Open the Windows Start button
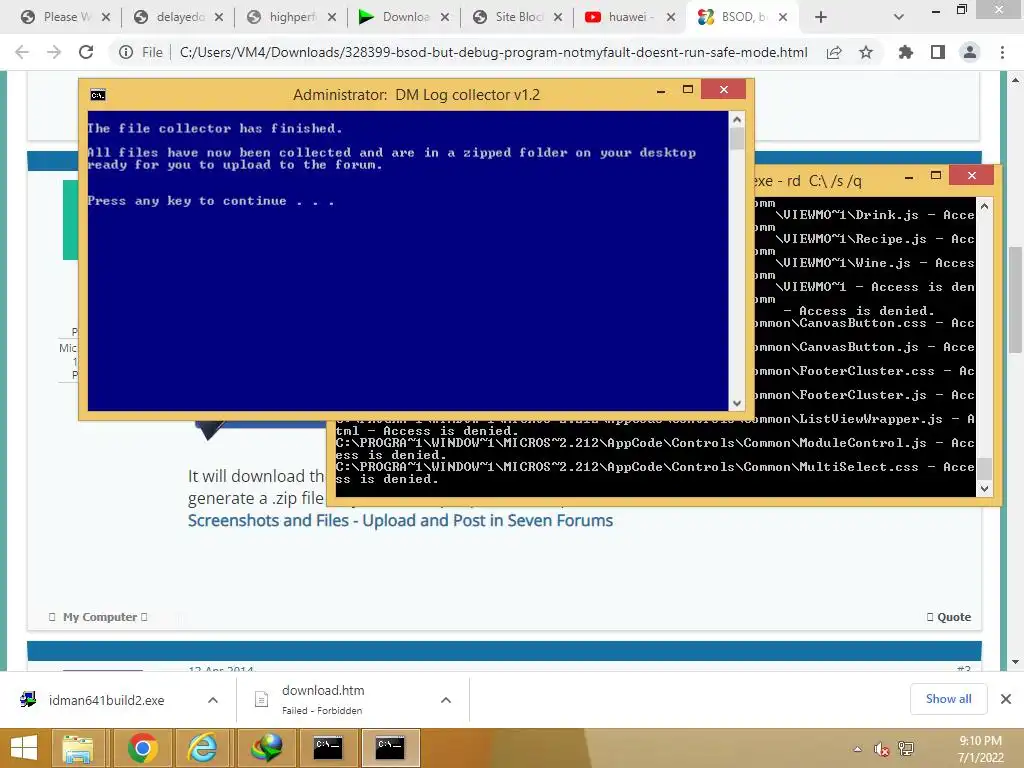The height and width of the screenshot is (768, 1024). (x=24, y=748)
